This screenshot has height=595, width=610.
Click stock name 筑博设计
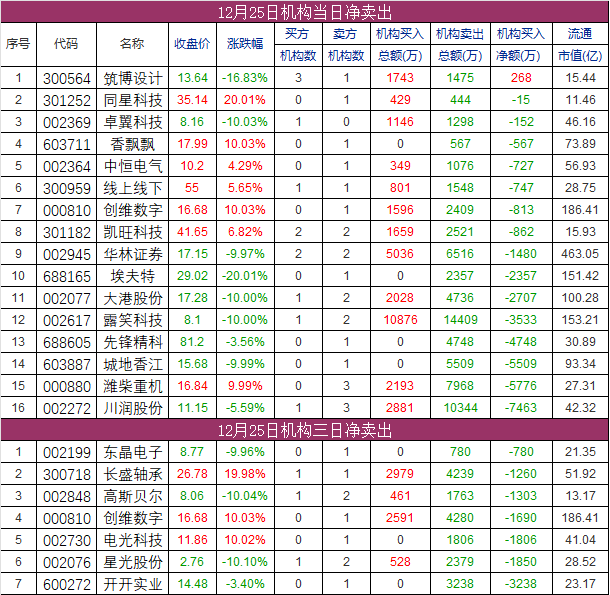(133, 78)
